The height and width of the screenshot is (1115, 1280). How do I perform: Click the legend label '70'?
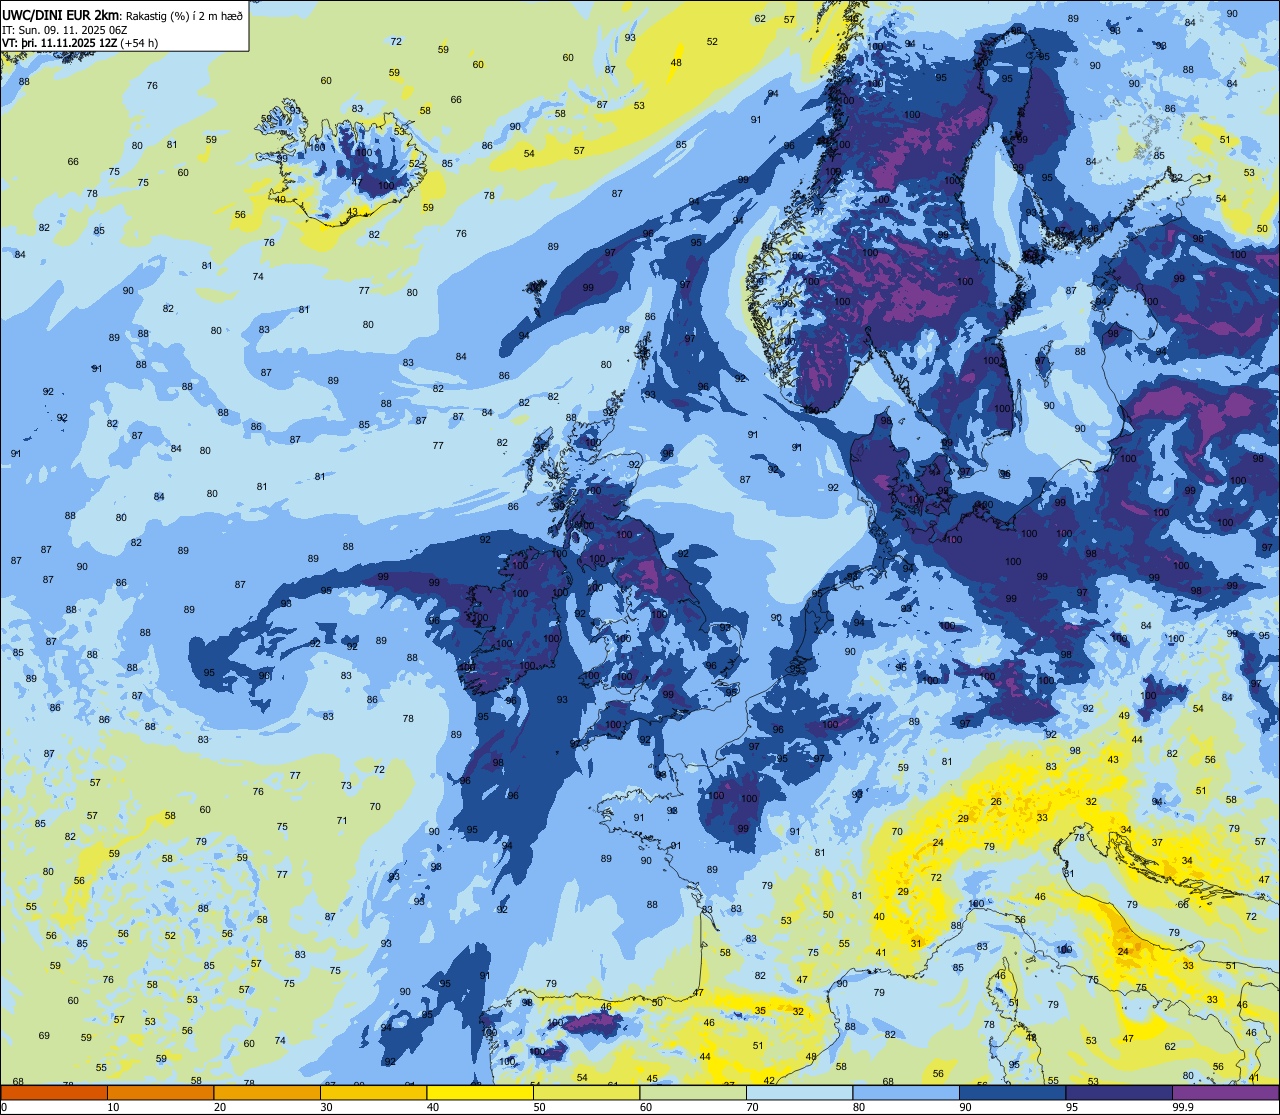(752, 1107)
